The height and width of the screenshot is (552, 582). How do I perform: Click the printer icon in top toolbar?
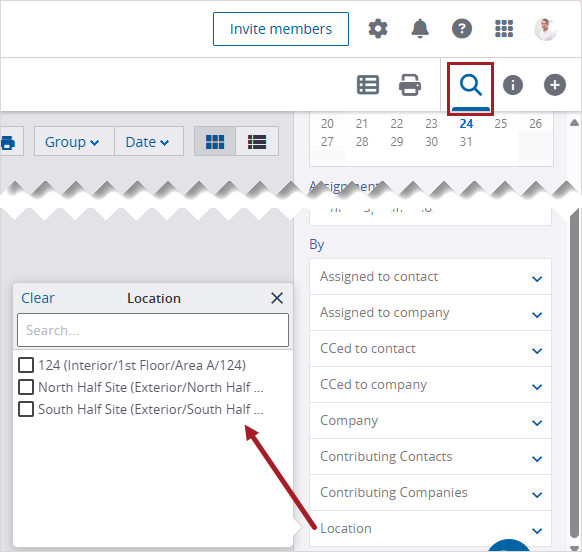tap(410, 85)
